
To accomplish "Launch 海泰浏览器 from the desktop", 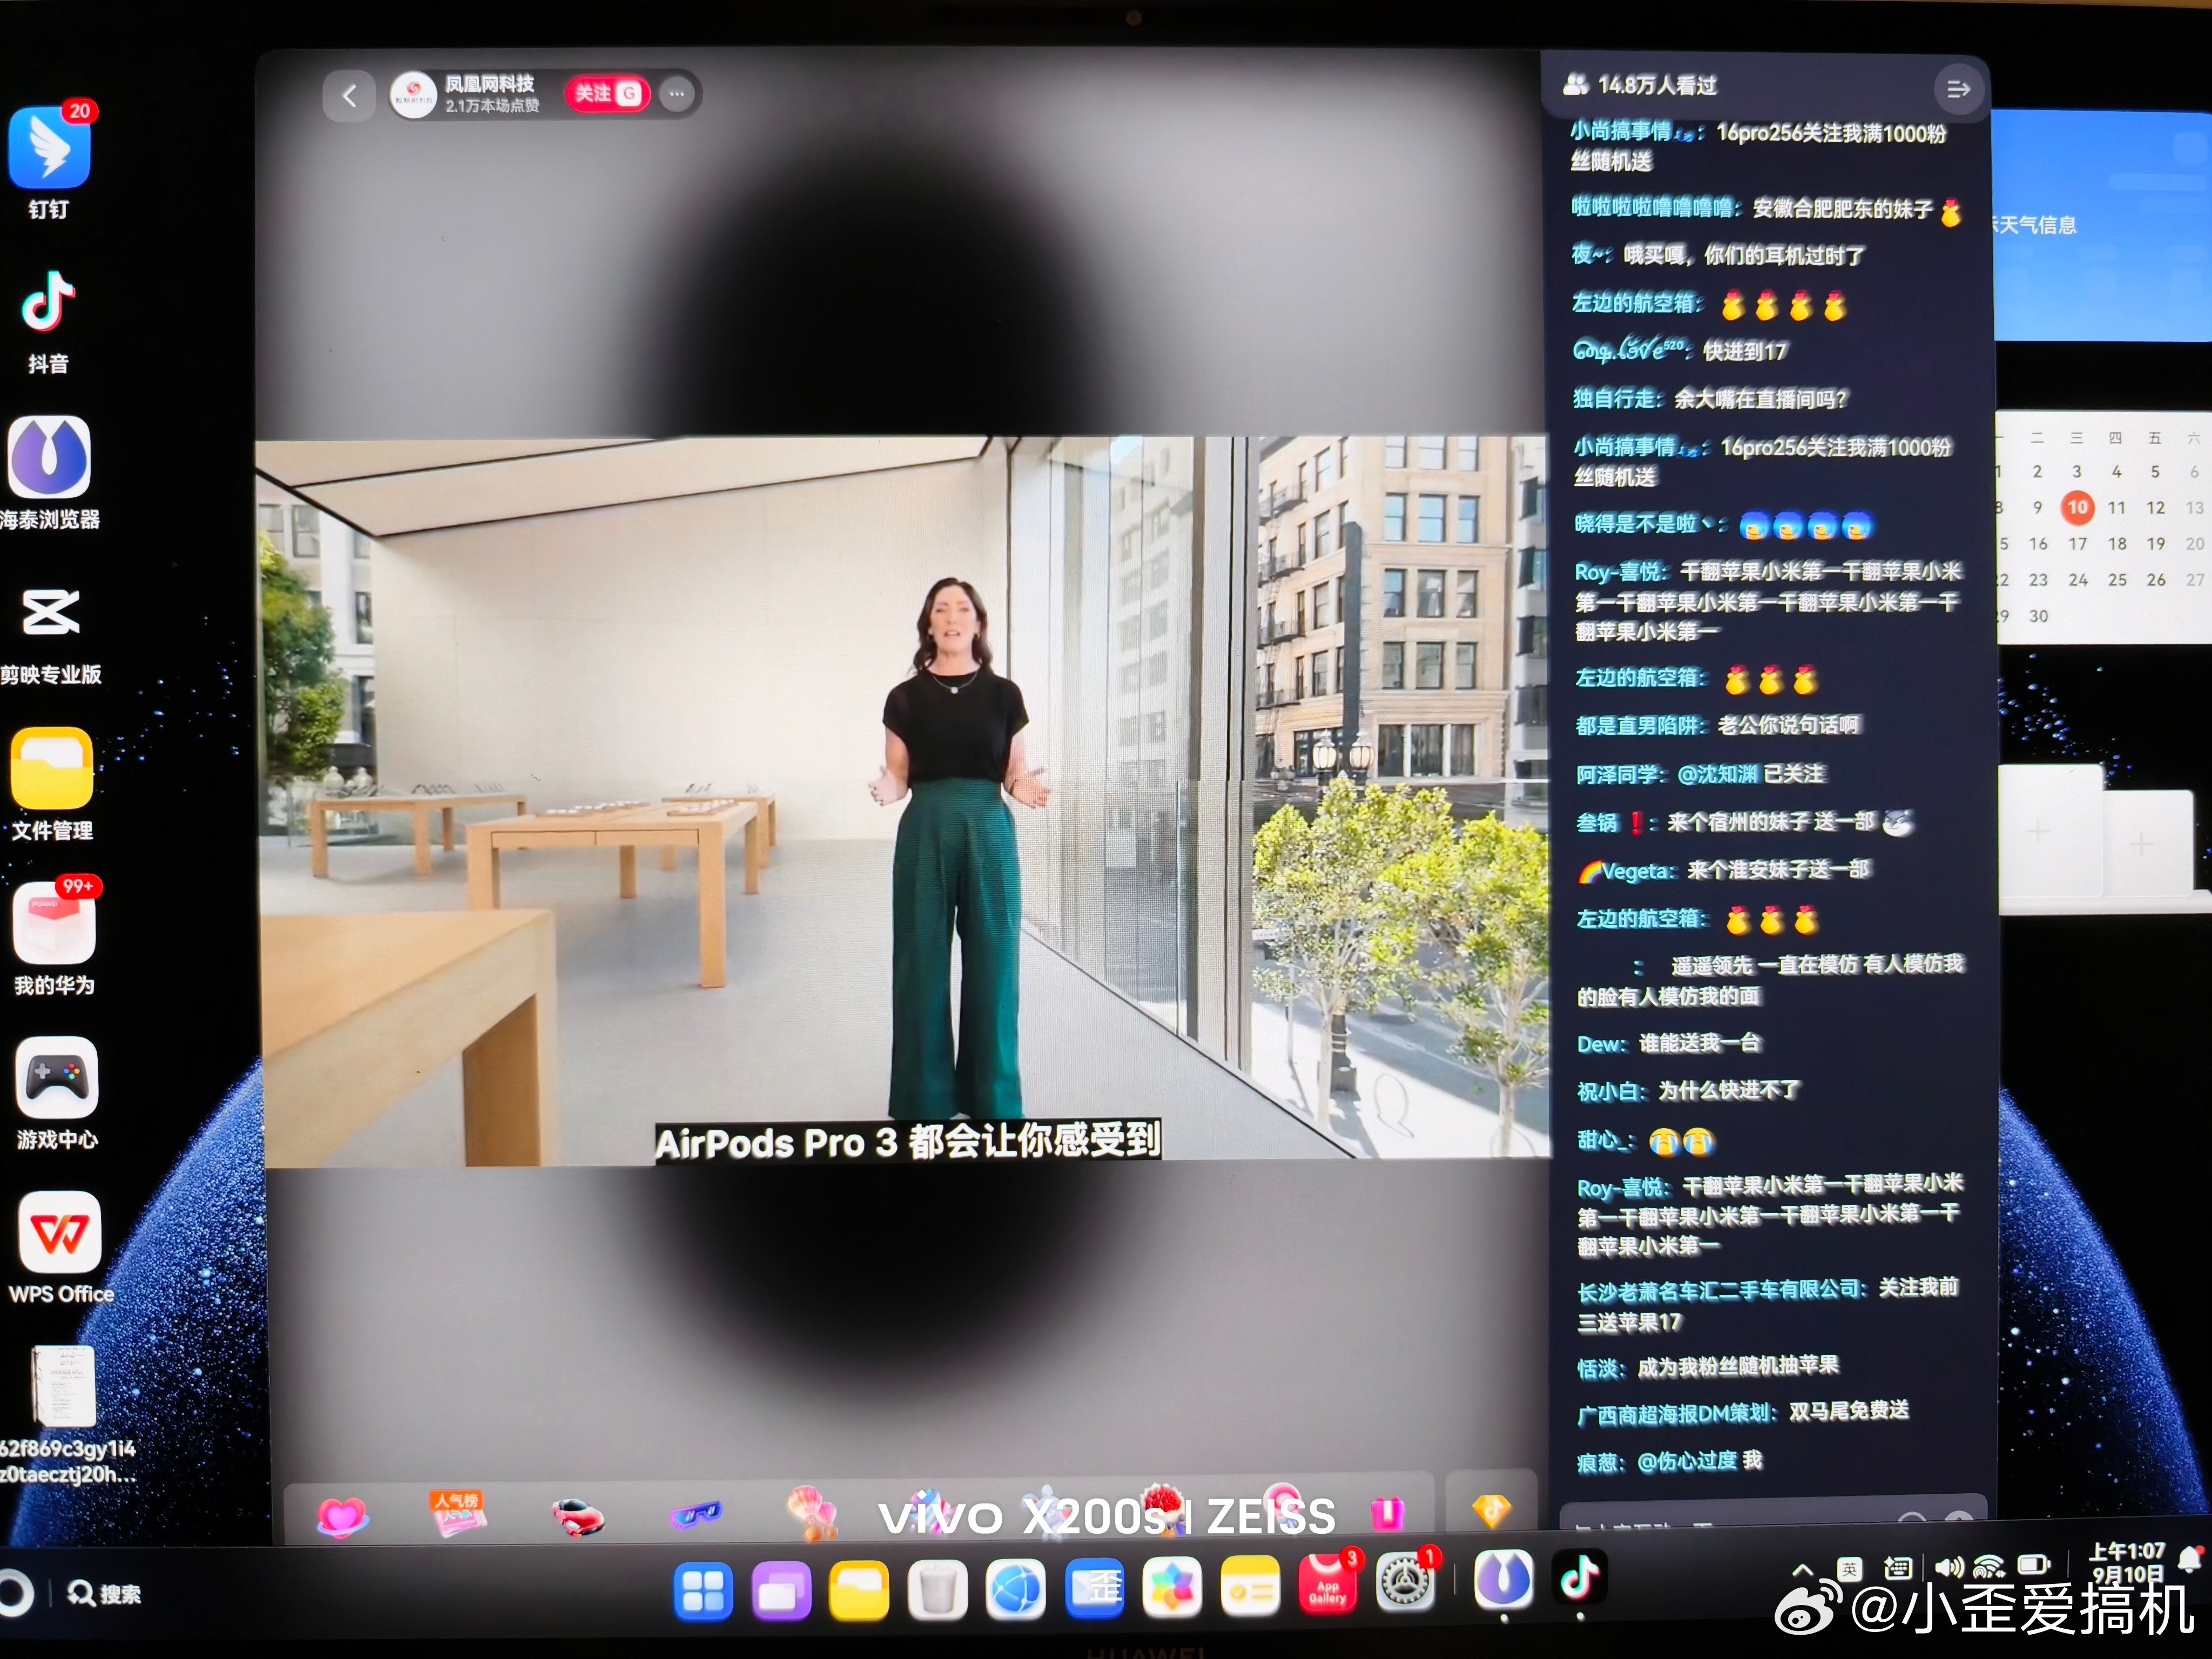I will (50, 458).
